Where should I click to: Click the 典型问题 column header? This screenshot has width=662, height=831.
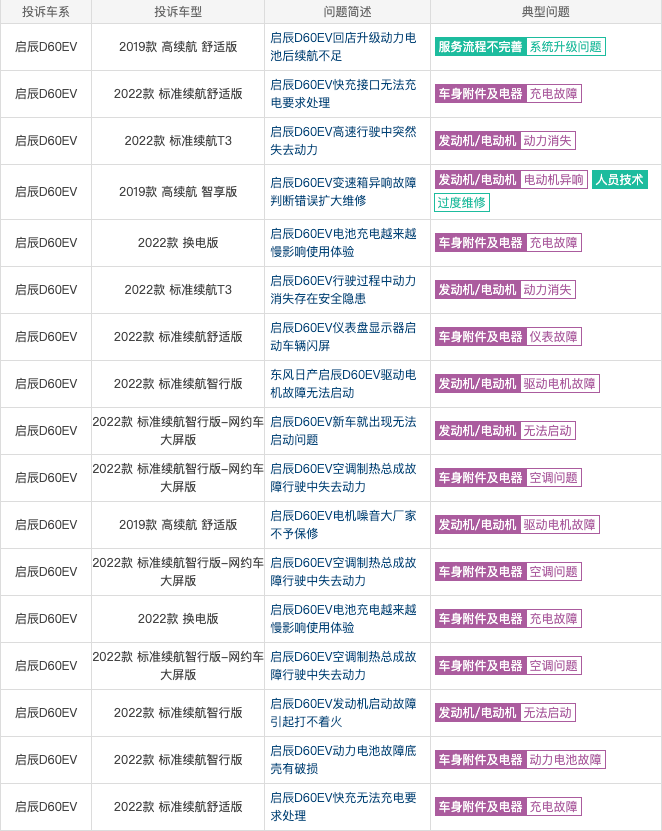pos(545,12)
